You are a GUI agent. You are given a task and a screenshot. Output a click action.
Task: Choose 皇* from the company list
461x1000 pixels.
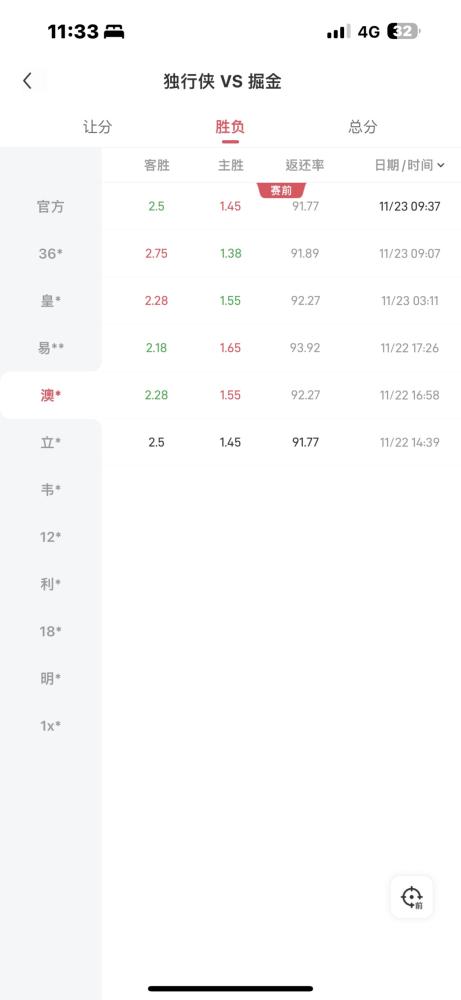coord(50,301)
